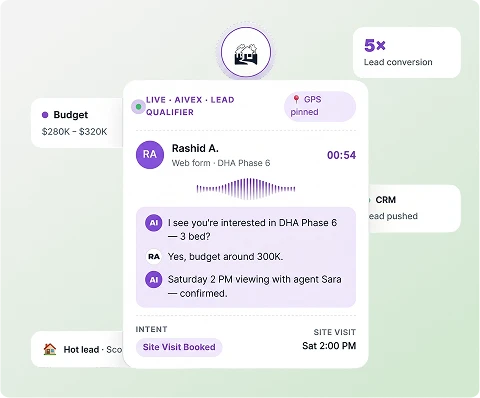
Task: Click the Lead conversion caption
Action: pos(398,62)
